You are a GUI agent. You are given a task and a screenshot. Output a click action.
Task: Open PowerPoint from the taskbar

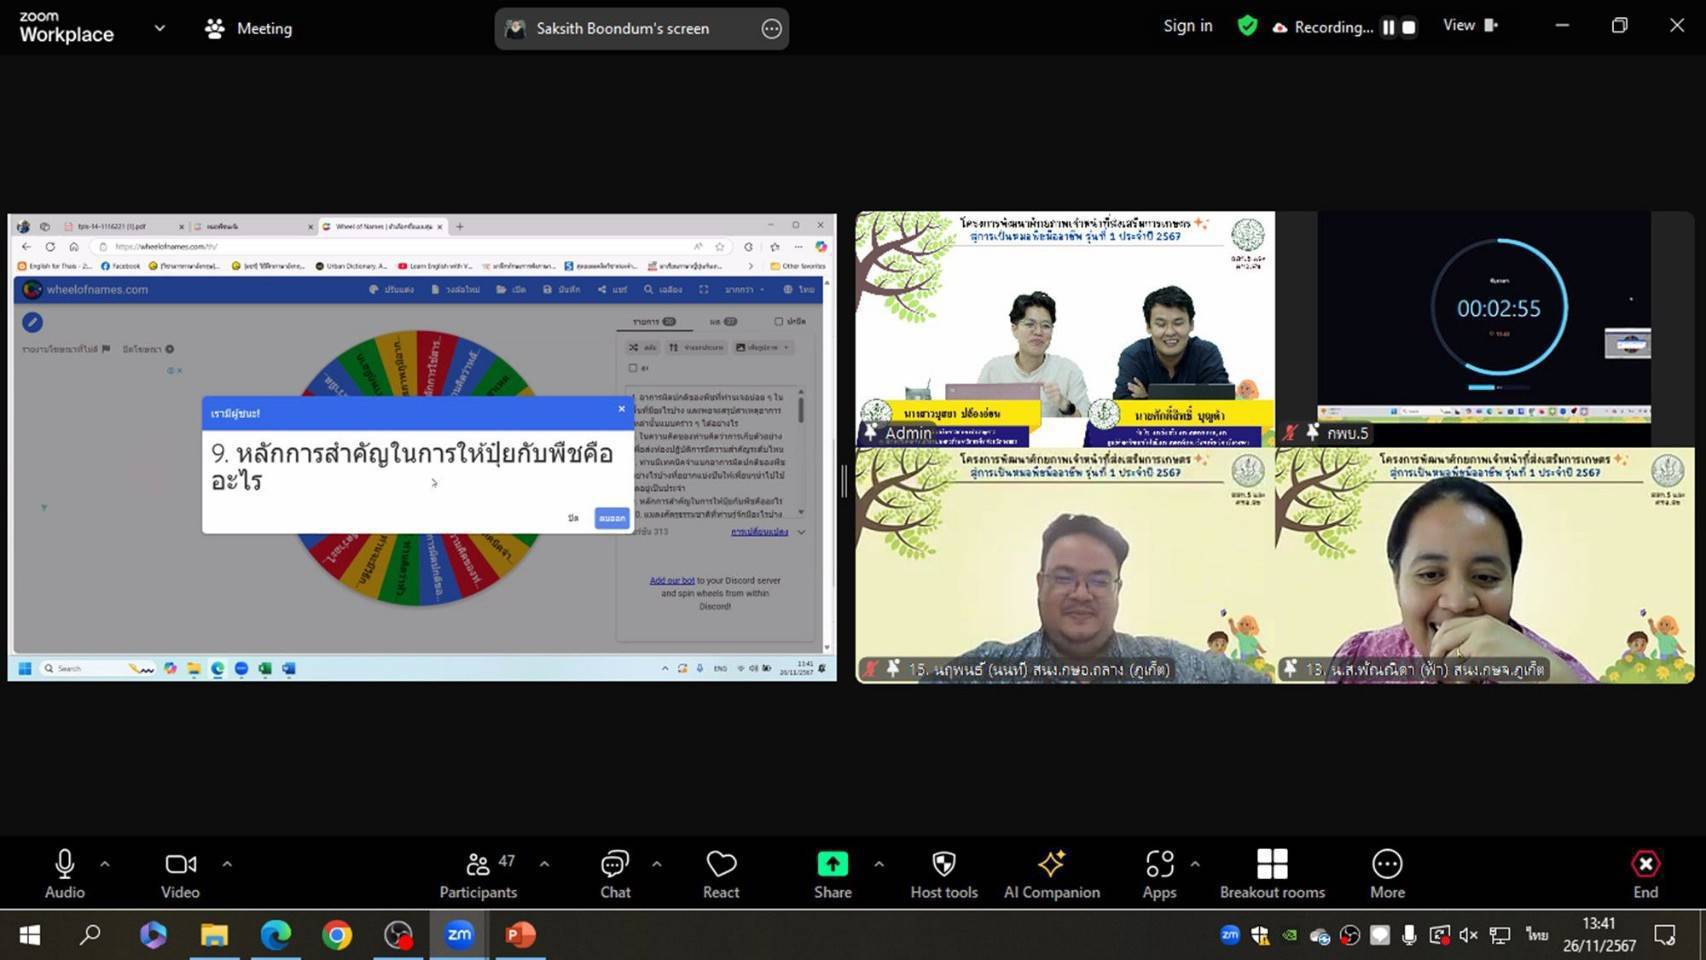click(x=520, y=935)
